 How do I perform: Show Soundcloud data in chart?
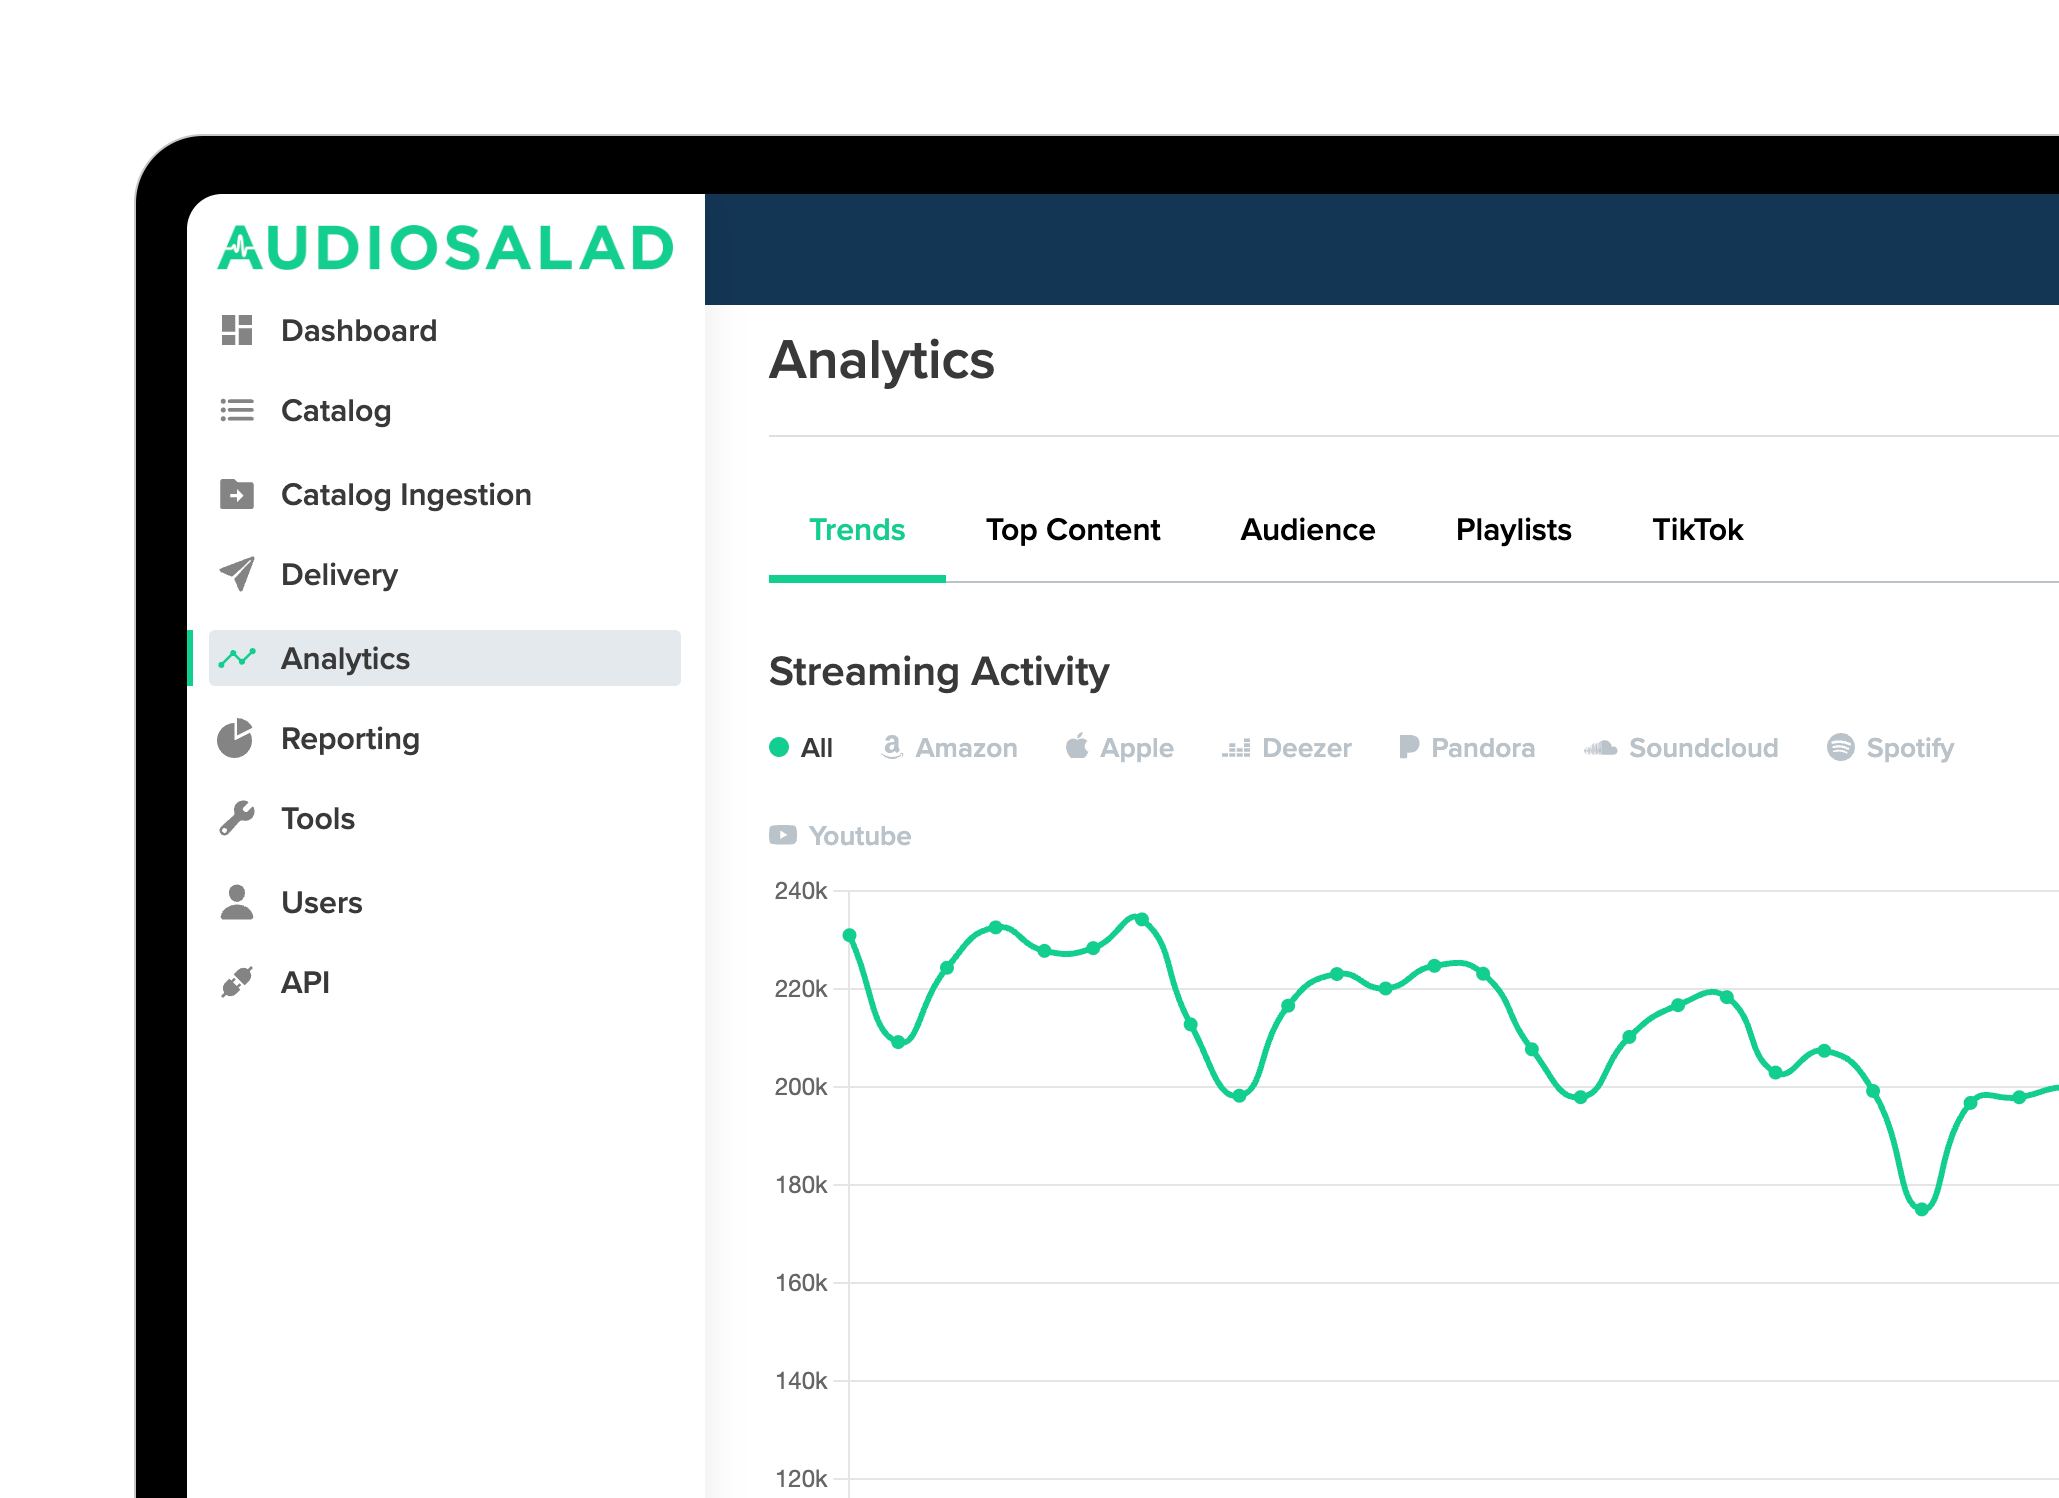pyautogui.click(x=1681, y=748)
